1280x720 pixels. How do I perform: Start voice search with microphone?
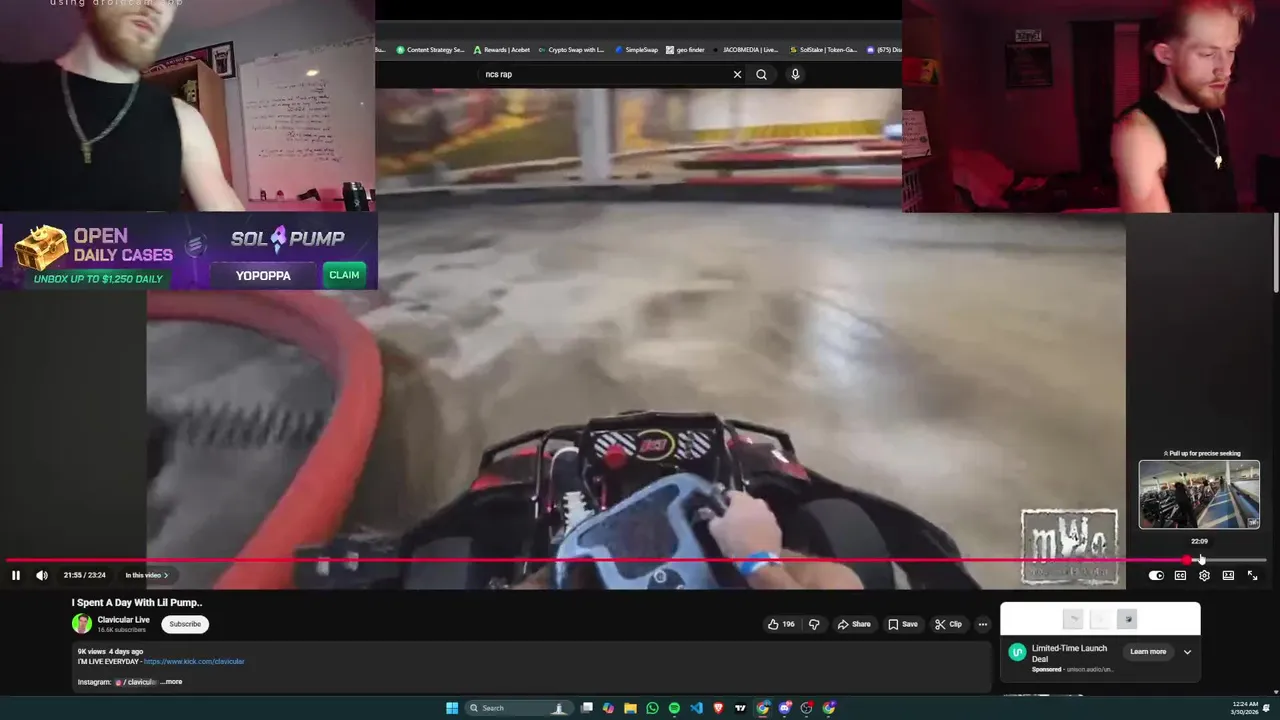pyautogui.click(x=795, y=74)
